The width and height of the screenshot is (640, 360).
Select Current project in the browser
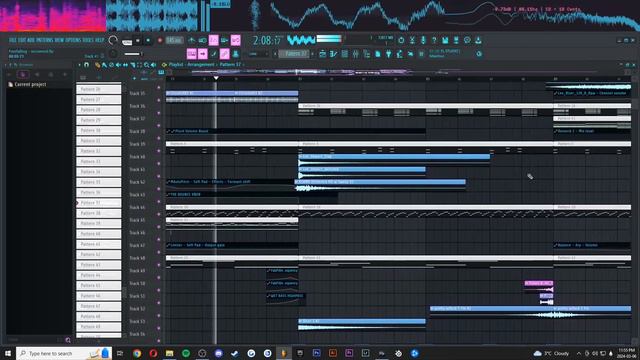(x=27, y=84)
